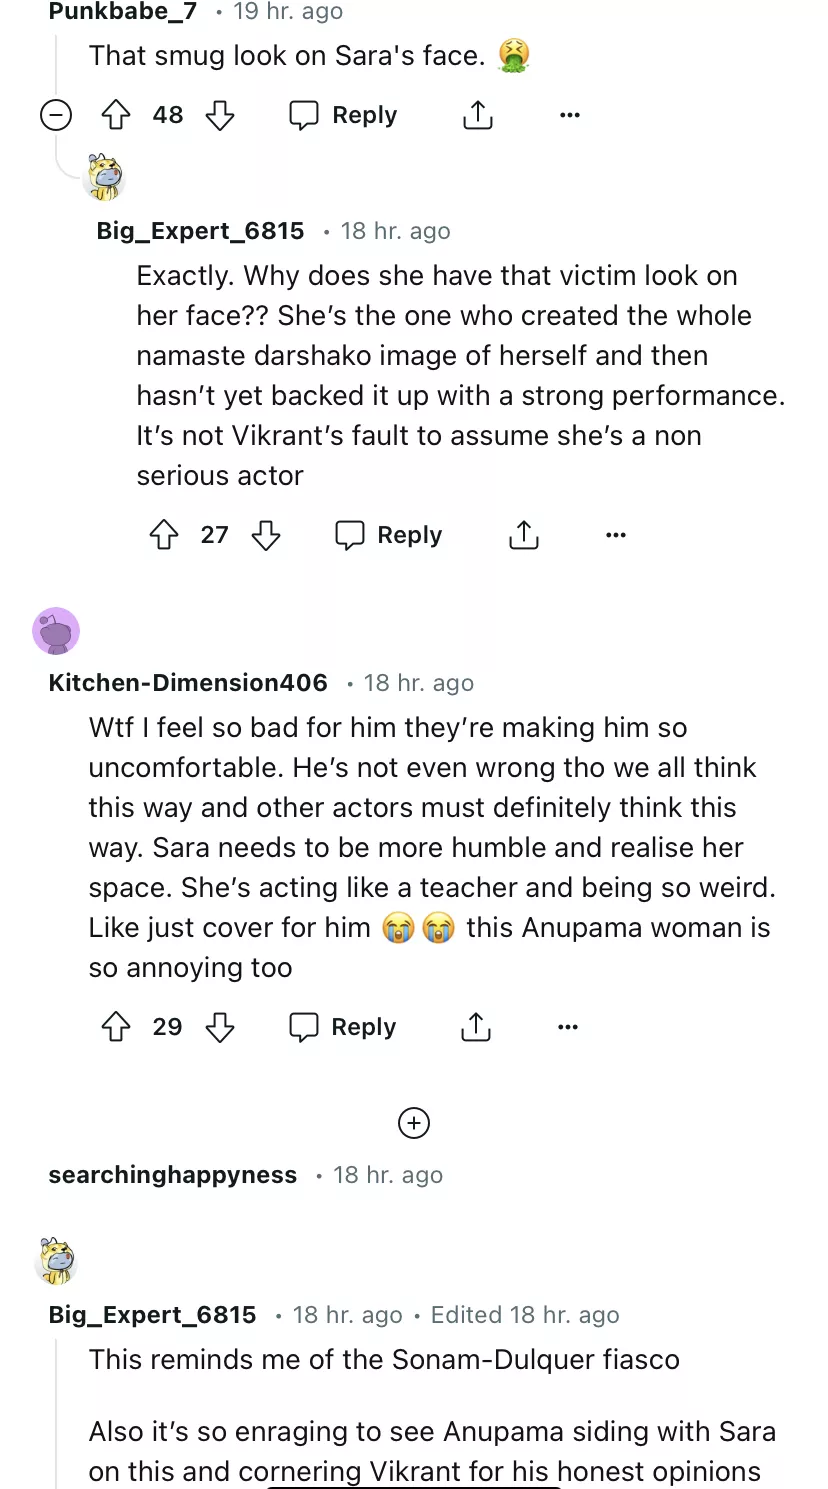
Task: Open more options on Punkbabe_7's comment
Action: point(570,116)
